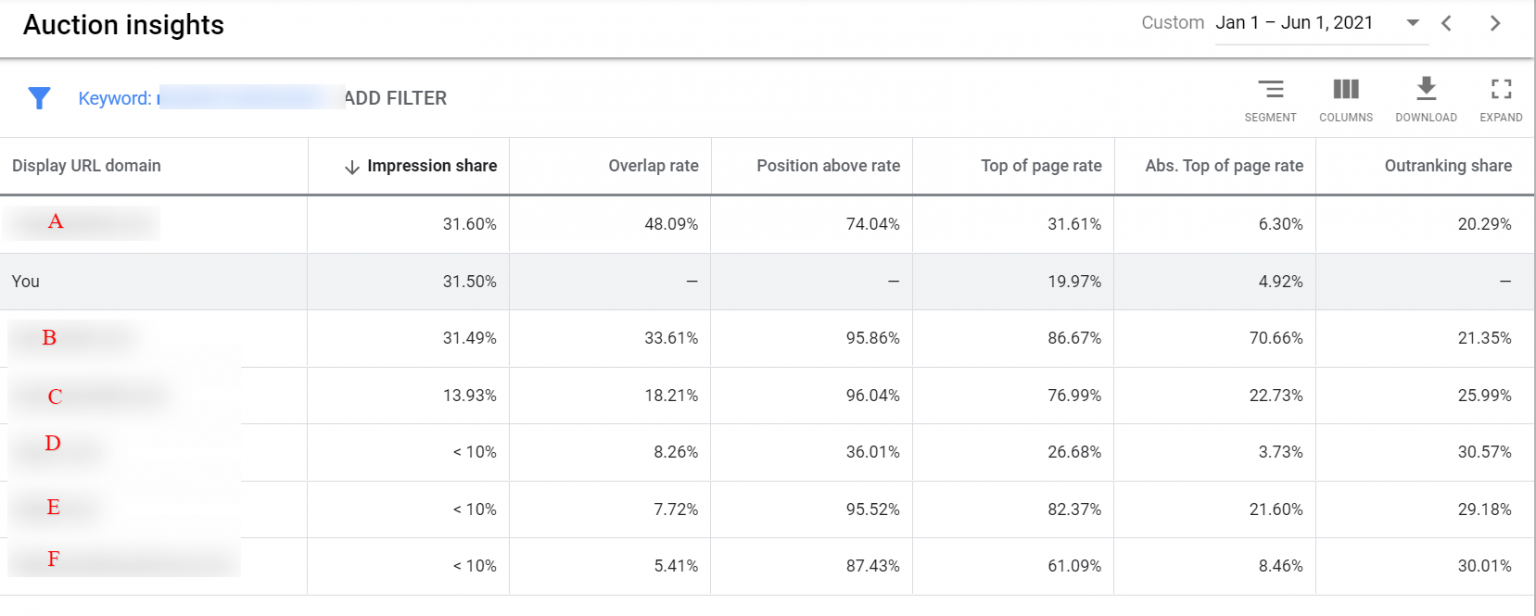This screenshot has width=1536, height=616.
Task: Sort the table by Overlap rate
Action: point(652,166)
